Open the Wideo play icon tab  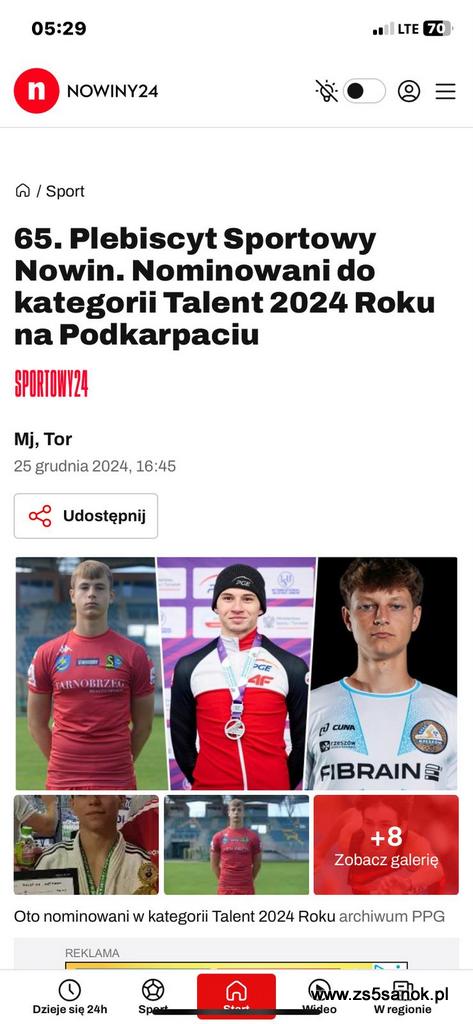[319, 996]
